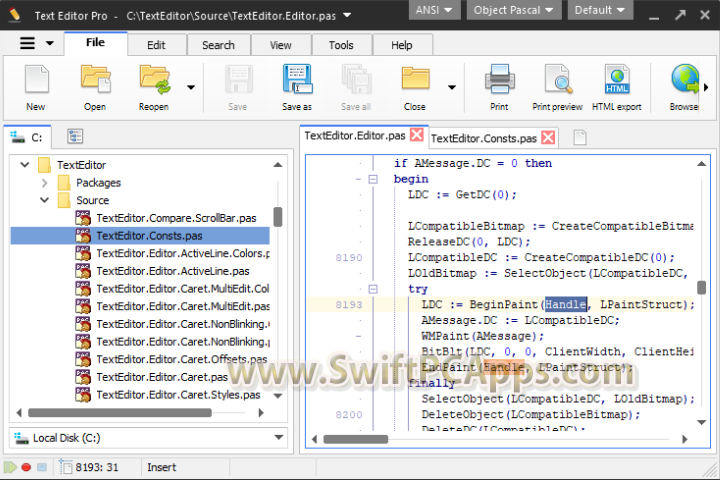Click the Save as floppy icon
The width and height of the screenshot is (720, 480).
coord(297,79)
